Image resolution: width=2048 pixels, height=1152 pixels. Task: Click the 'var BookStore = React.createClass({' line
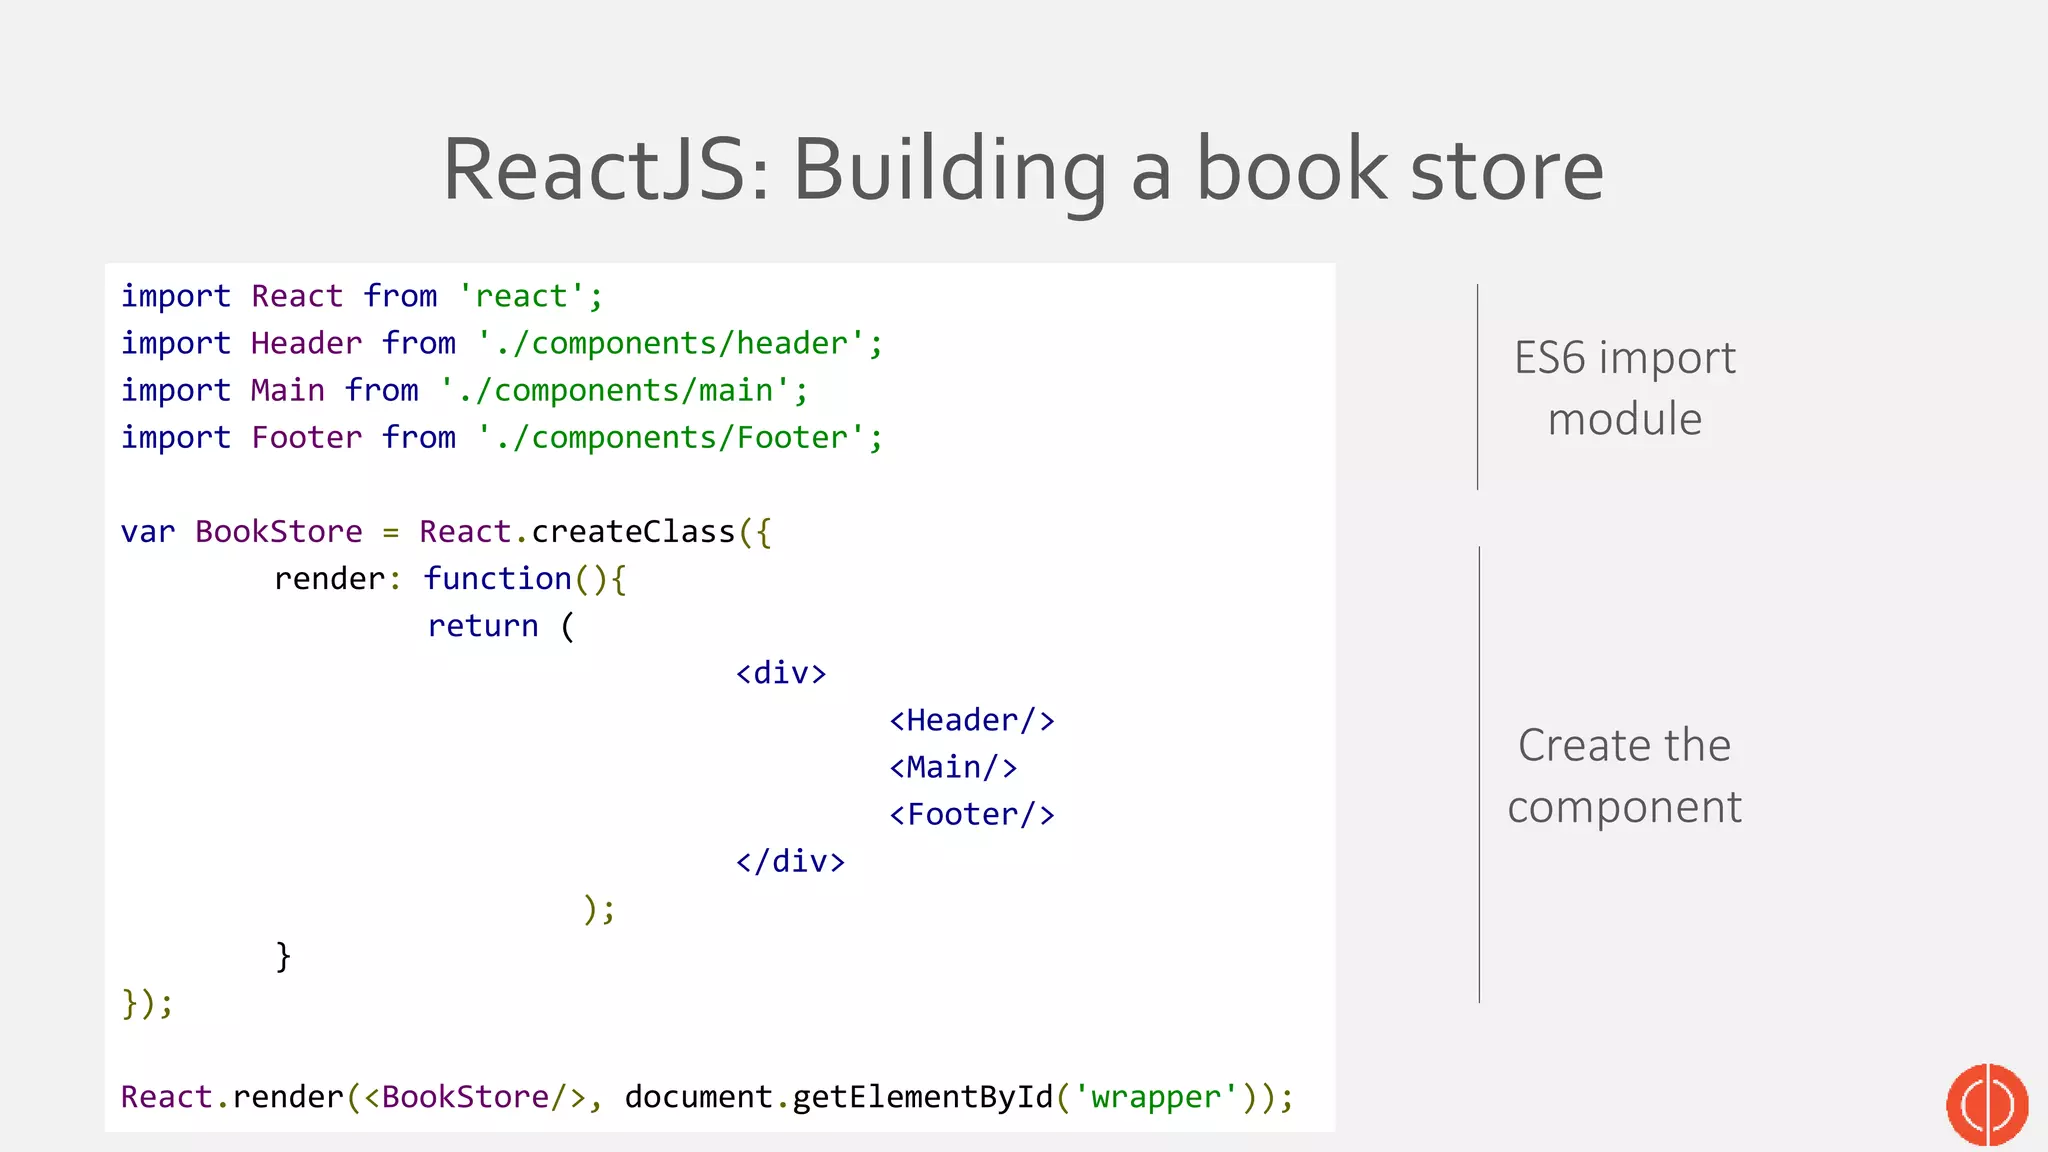tap(446, 531)
